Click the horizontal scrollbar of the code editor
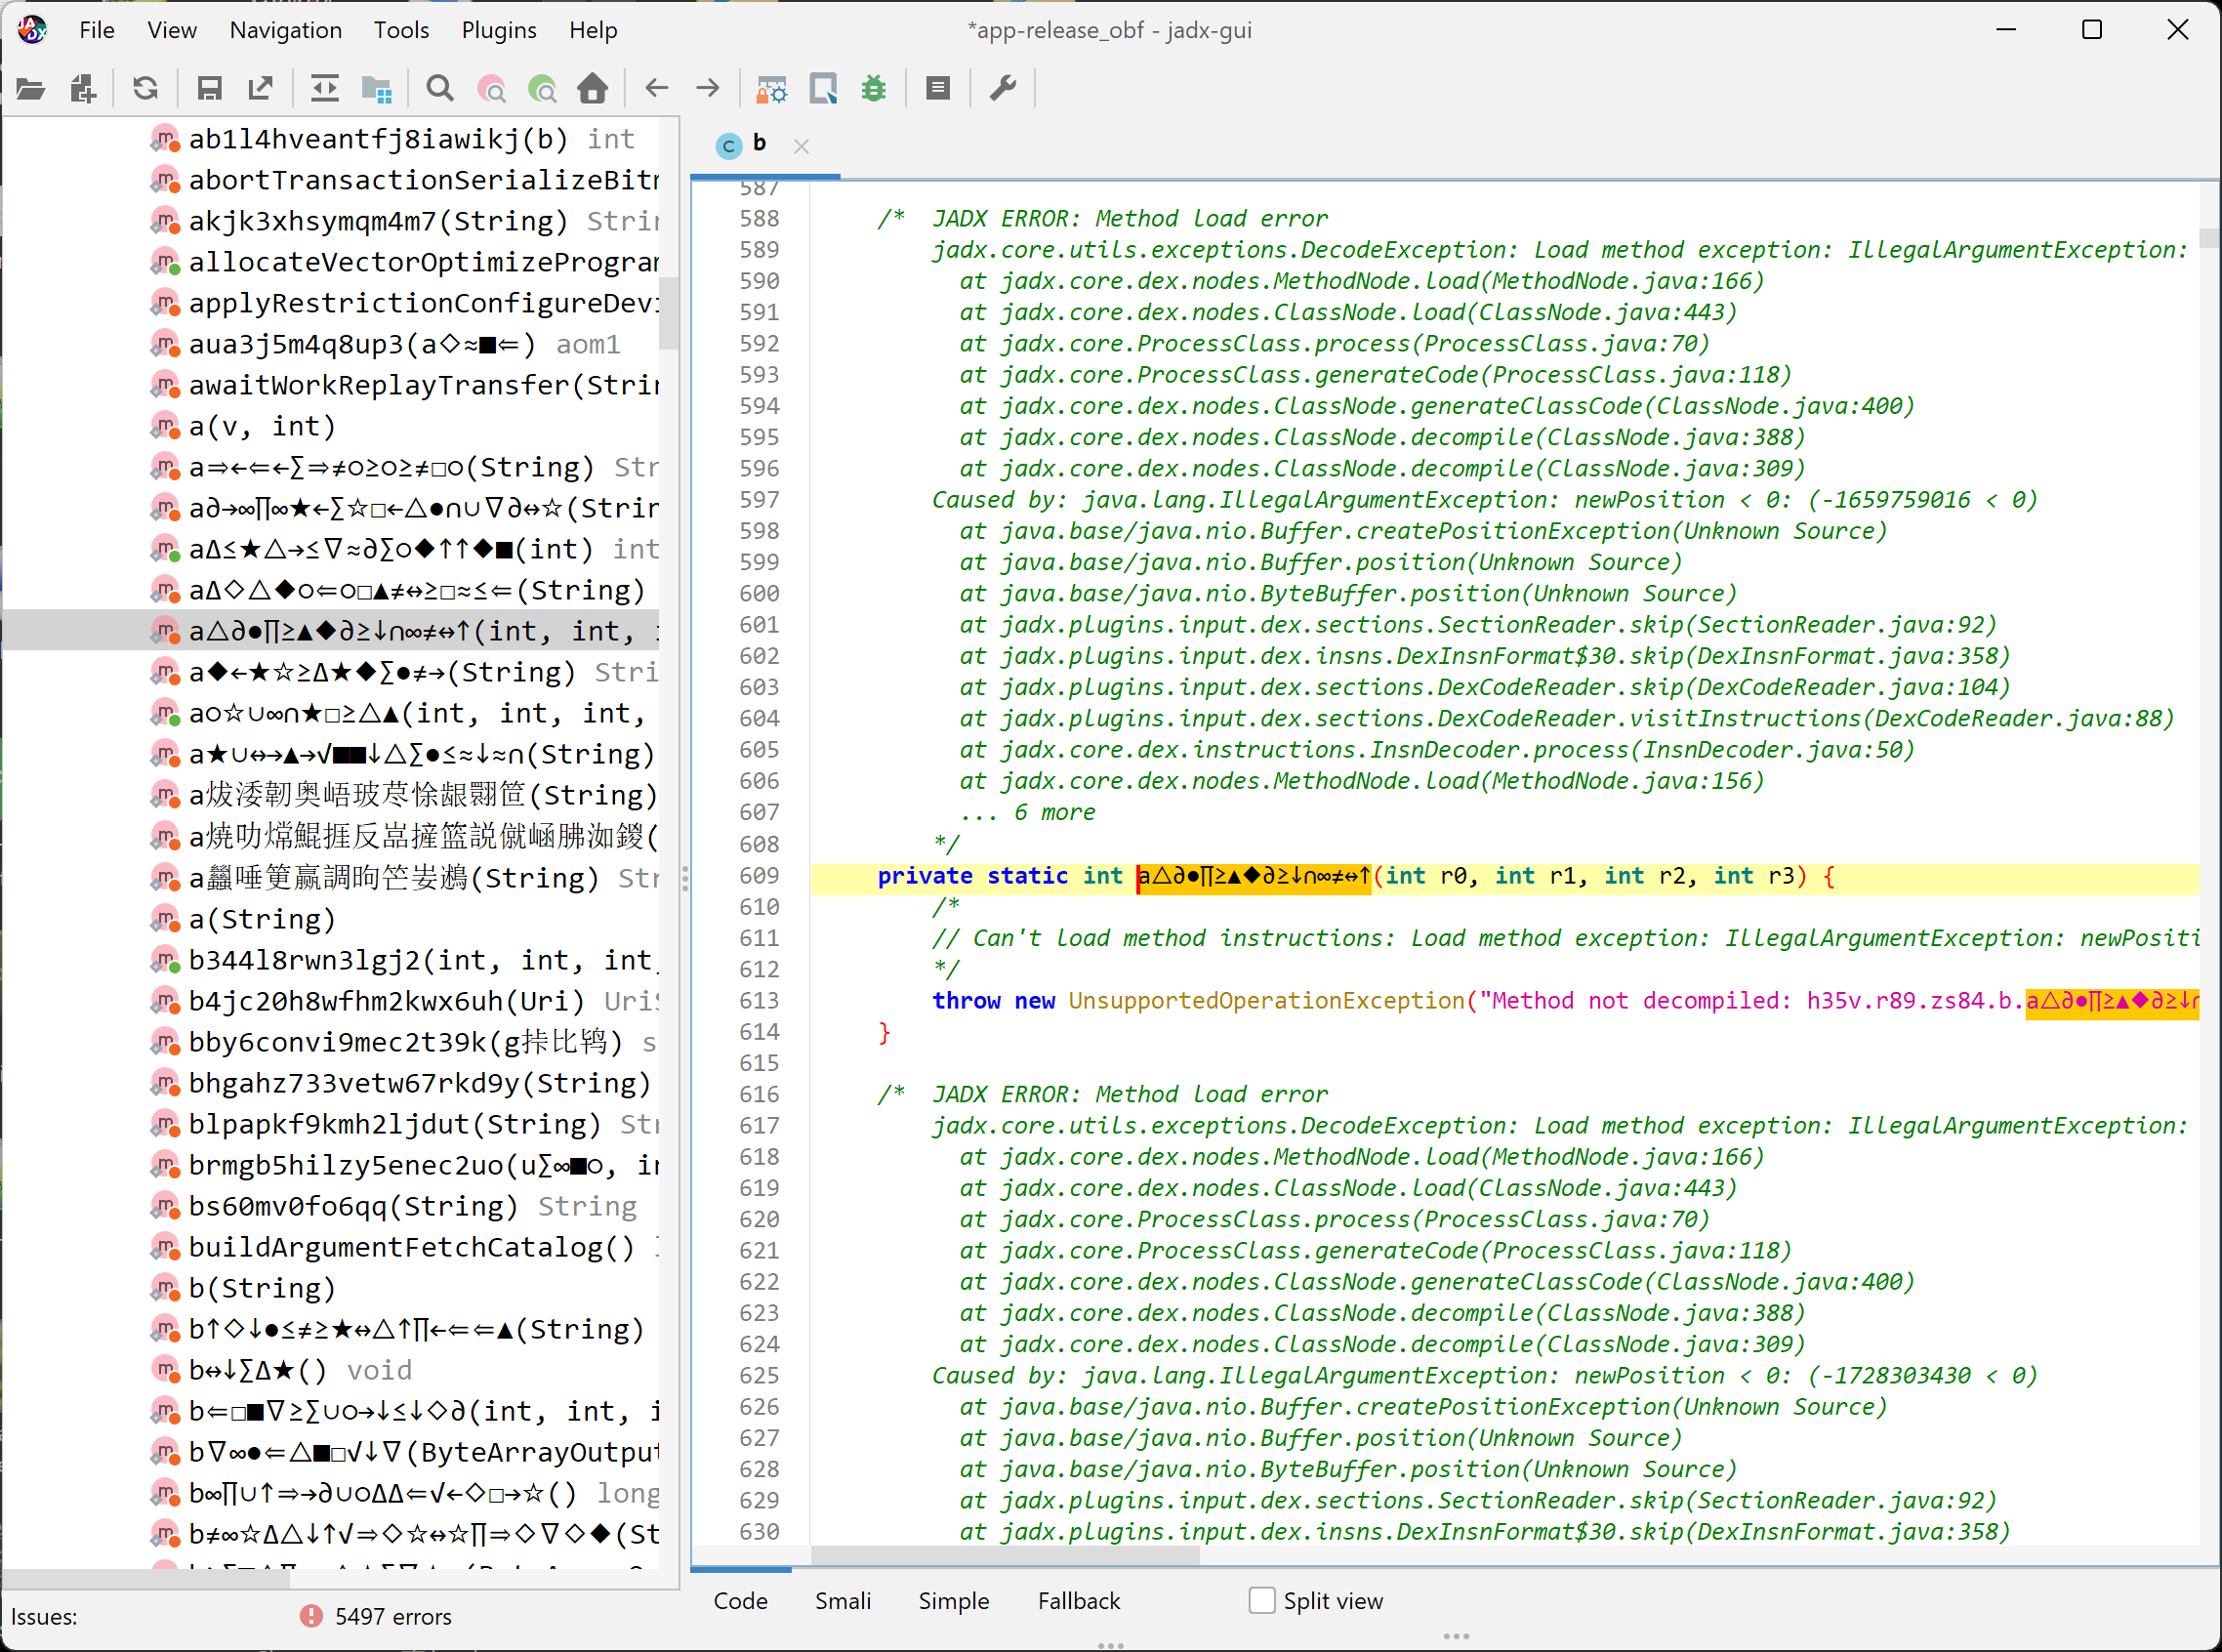The image size is (2222, 1652). coord(1005,1556)
